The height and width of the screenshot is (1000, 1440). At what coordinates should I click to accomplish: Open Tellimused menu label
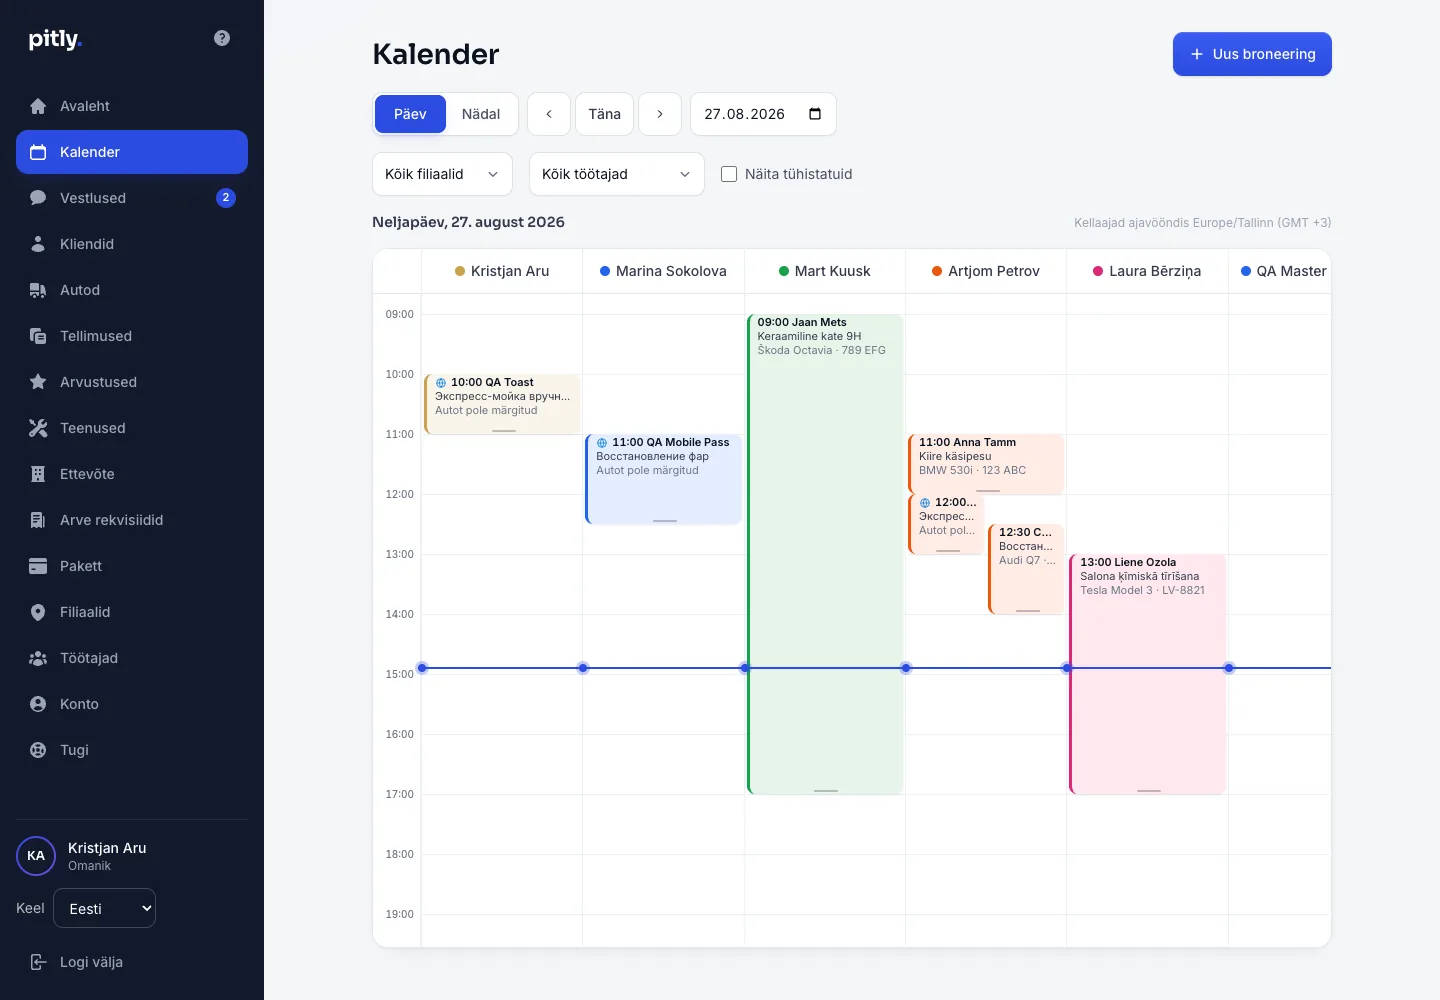click(96, 336)
